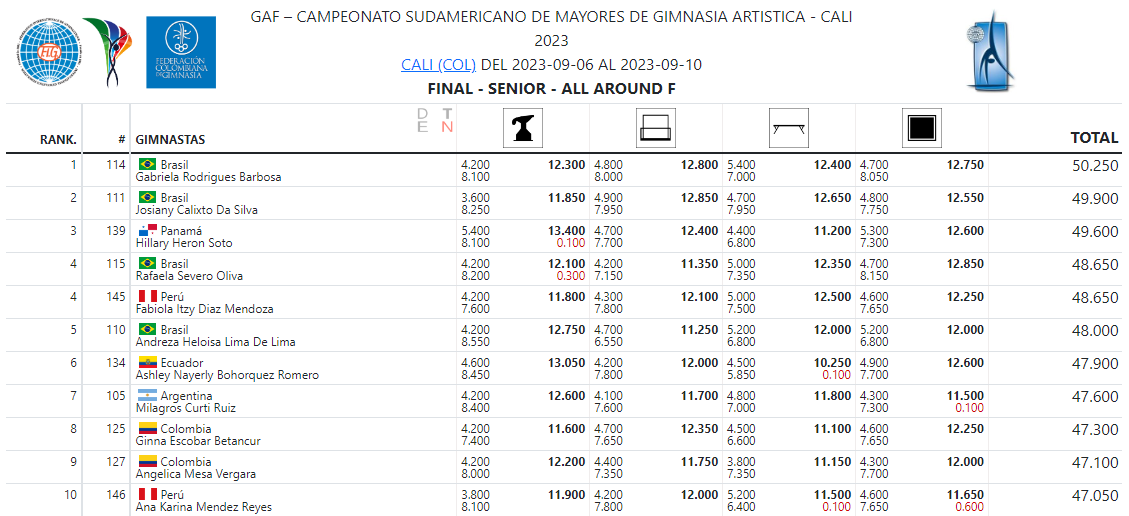Screen dimensions: 1129x516
Task: Click the blue gymnast logo at top right
Action: pyautogui.click(x=991, y=52)
